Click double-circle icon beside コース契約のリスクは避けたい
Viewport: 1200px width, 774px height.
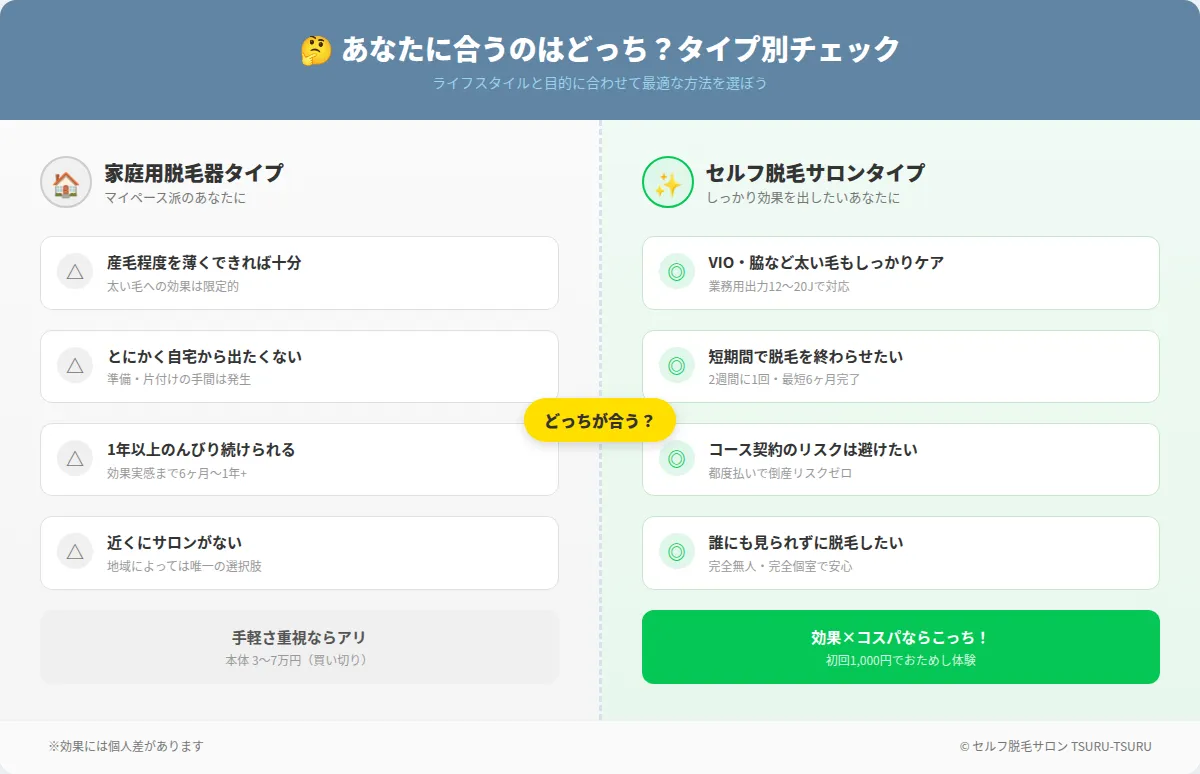click(677, 458)
